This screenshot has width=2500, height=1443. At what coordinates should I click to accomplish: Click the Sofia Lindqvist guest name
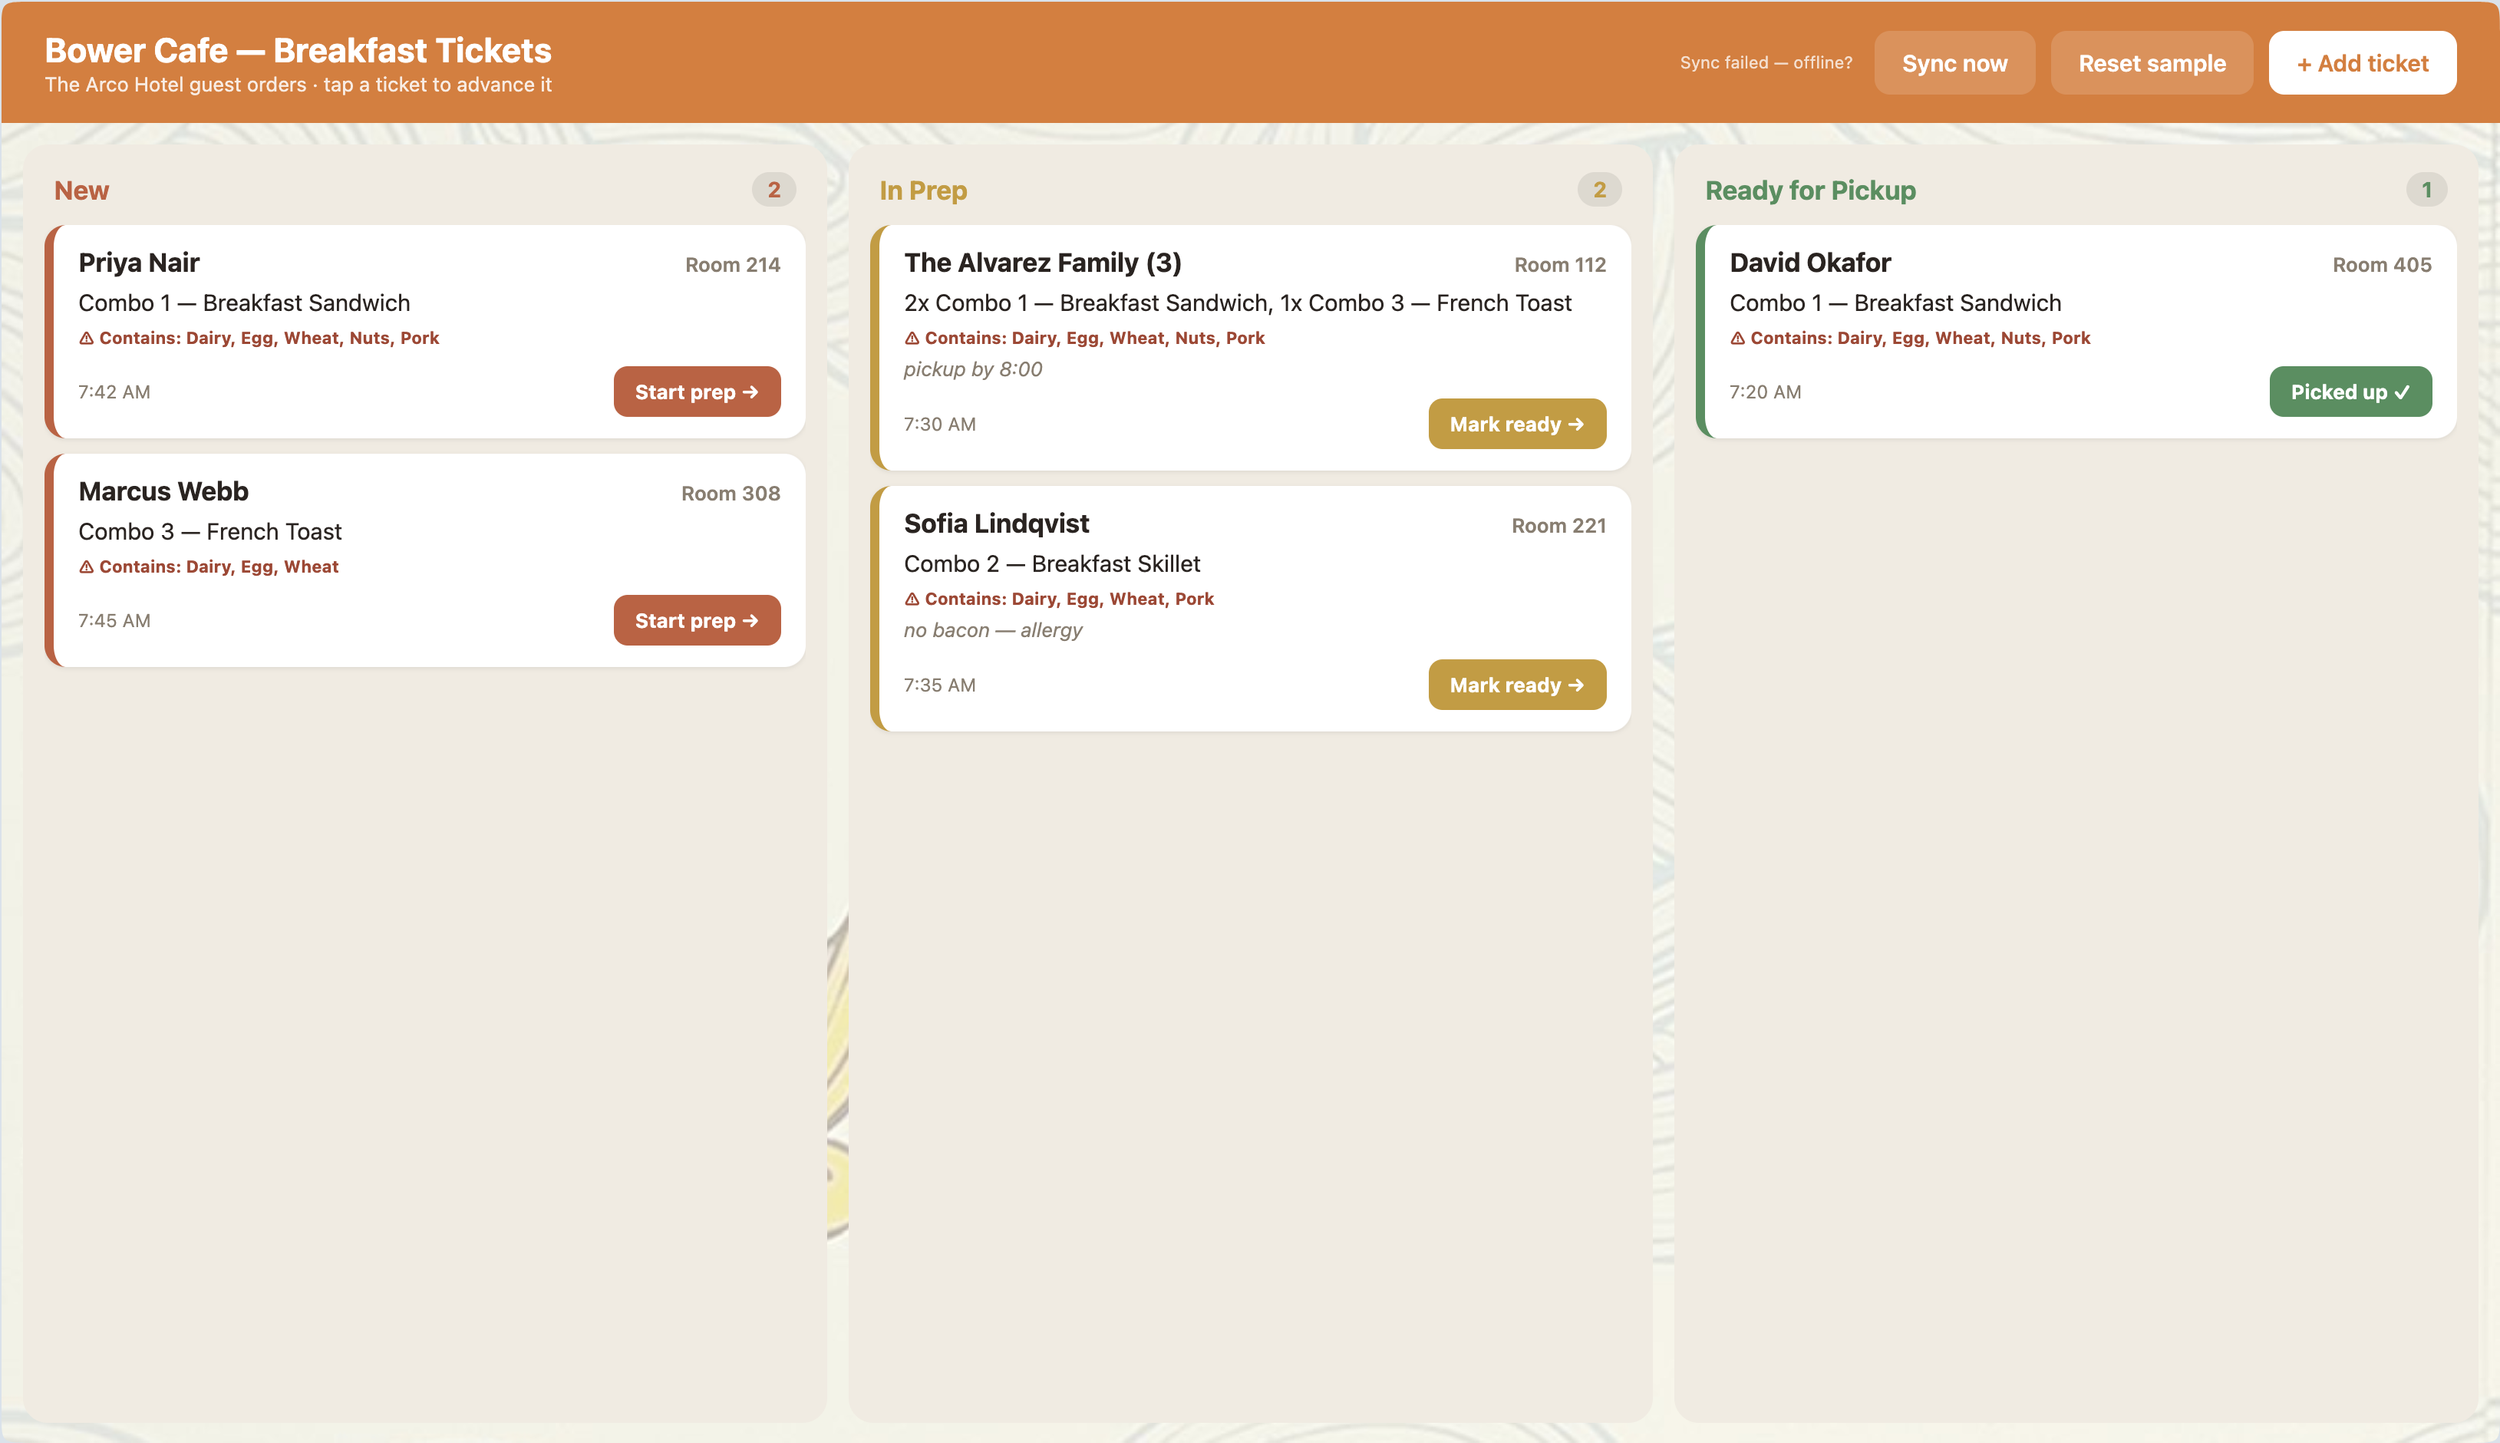click(x=996, y=524)
